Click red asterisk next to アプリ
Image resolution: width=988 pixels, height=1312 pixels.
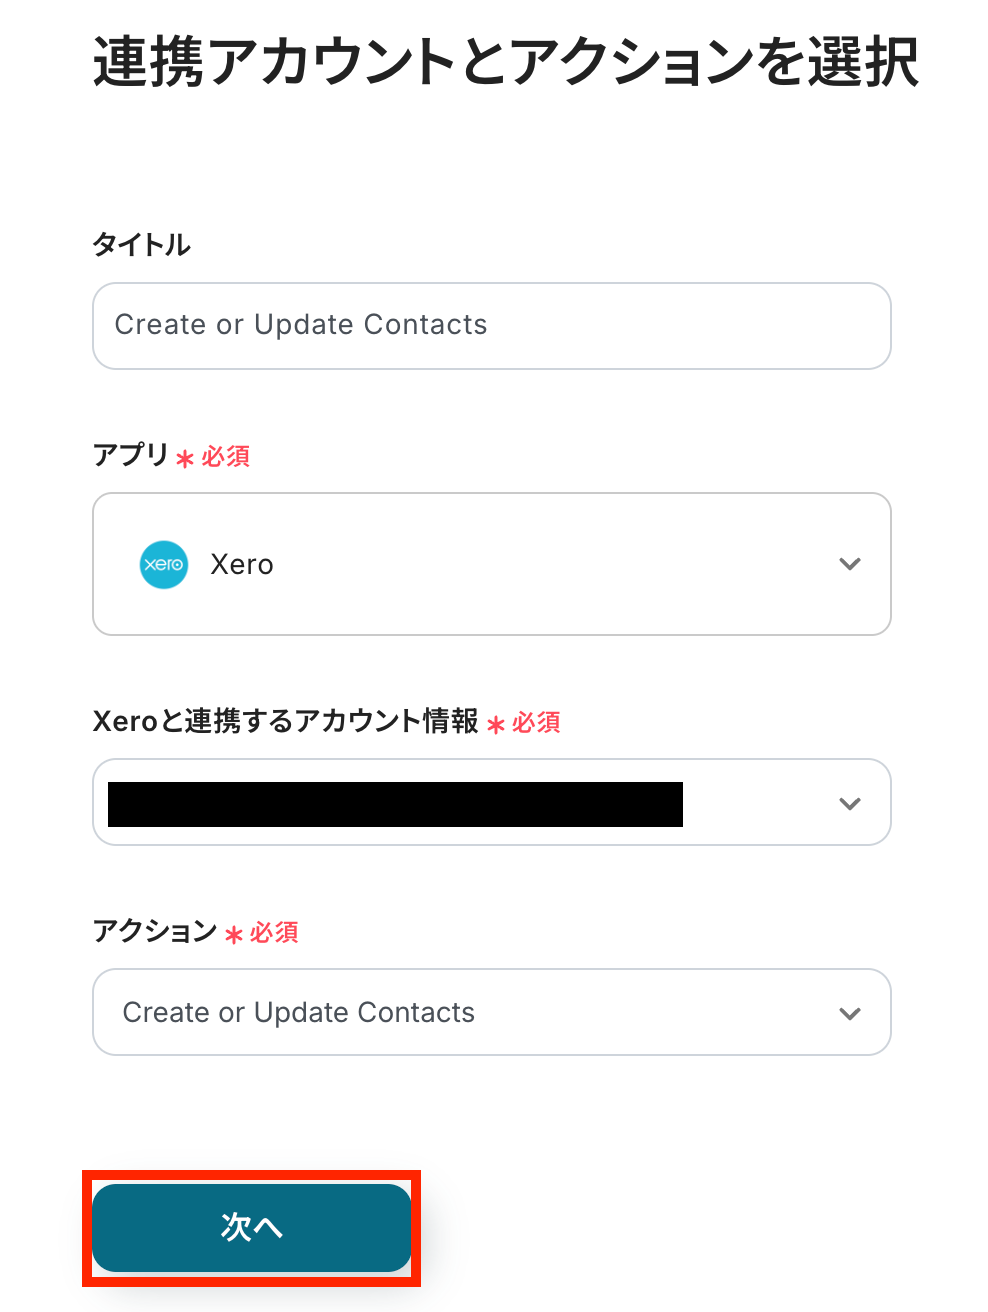point(185,459)
